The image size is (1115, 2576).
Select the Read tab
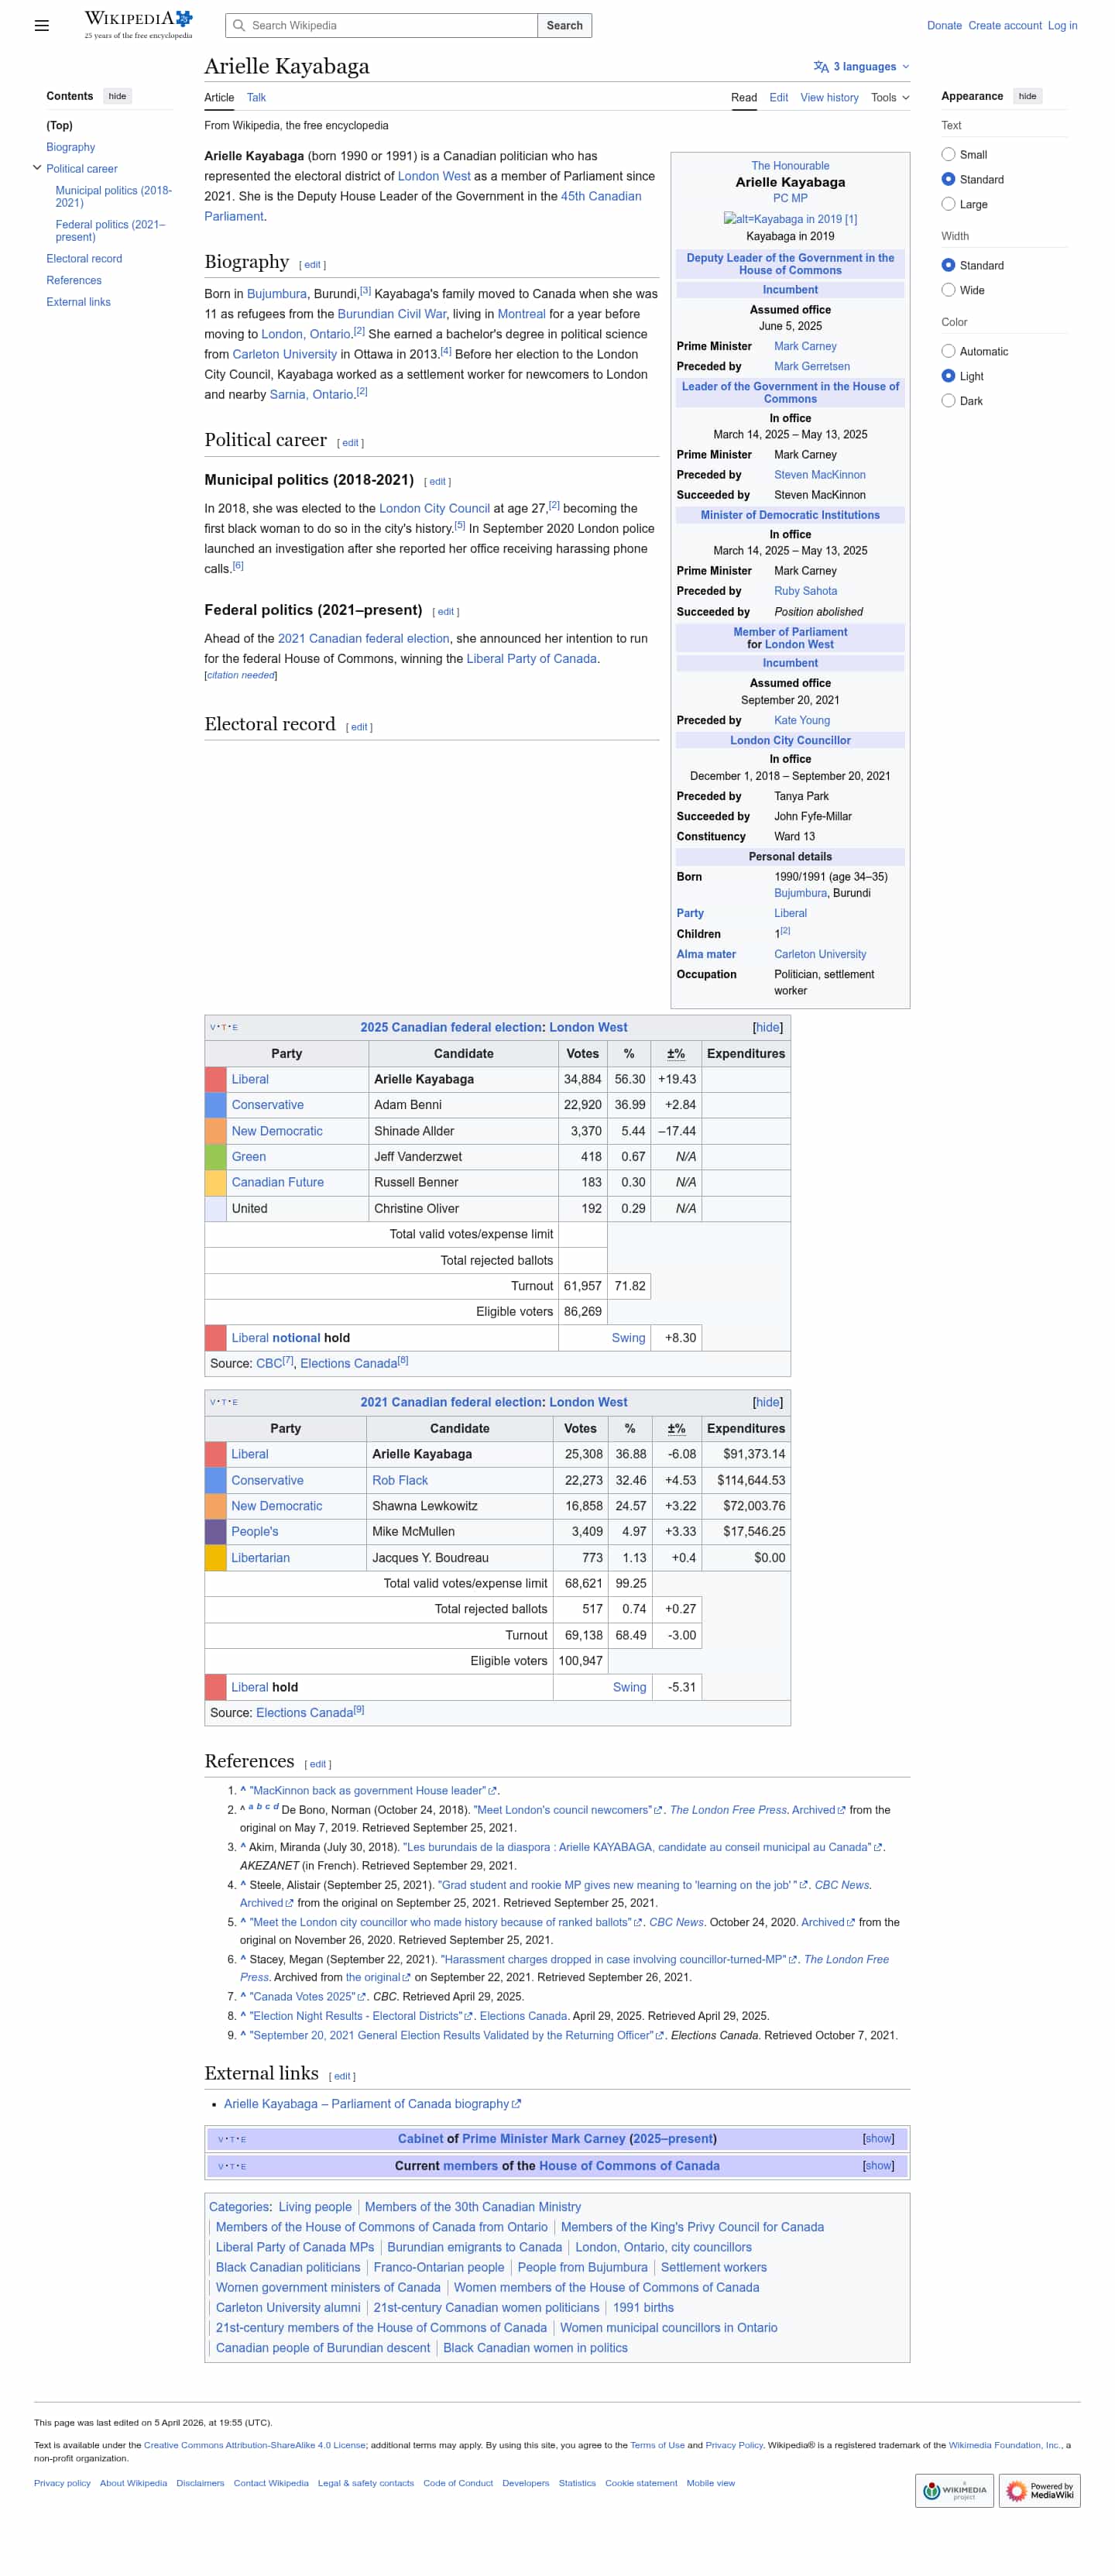pos(744,98)
